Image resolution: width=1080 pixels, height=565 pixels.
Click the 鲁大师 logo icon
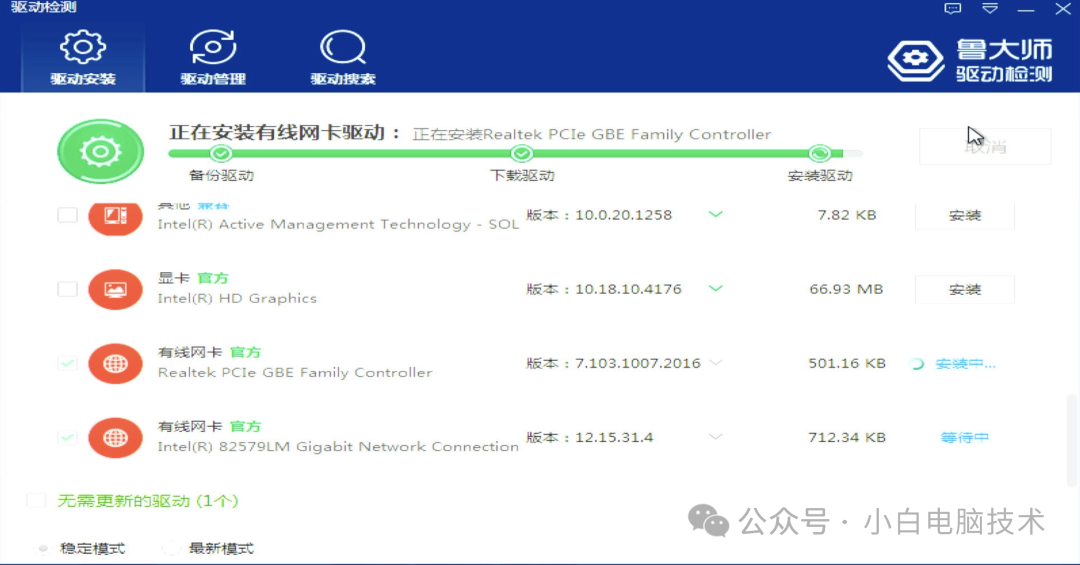[x=915, y=61]
